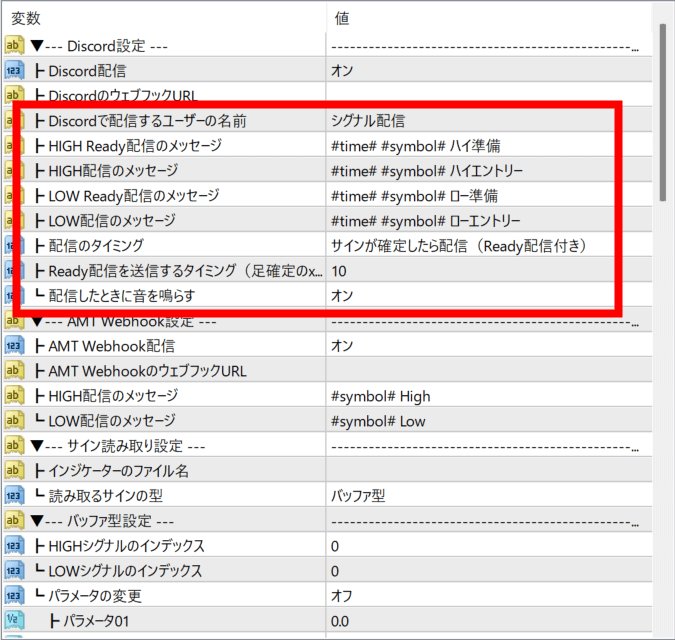The height and width of the screenshot is (640, 675).
Task: Edit the シグナル配信 user name value
Action: point(368,121)
